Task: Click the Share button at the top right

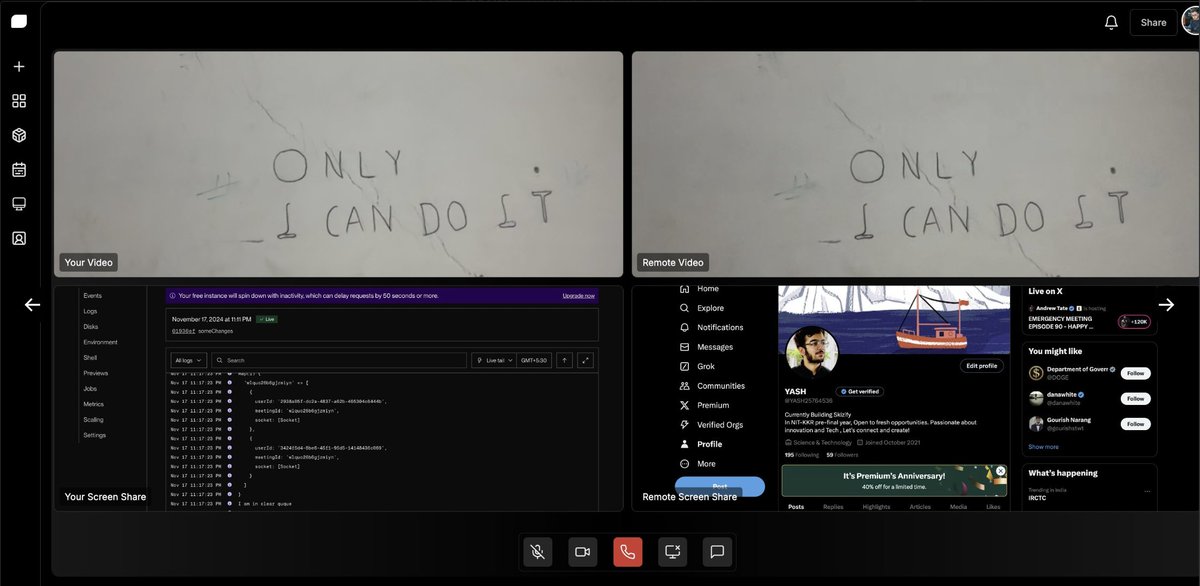Action: tap(1153, 22)
